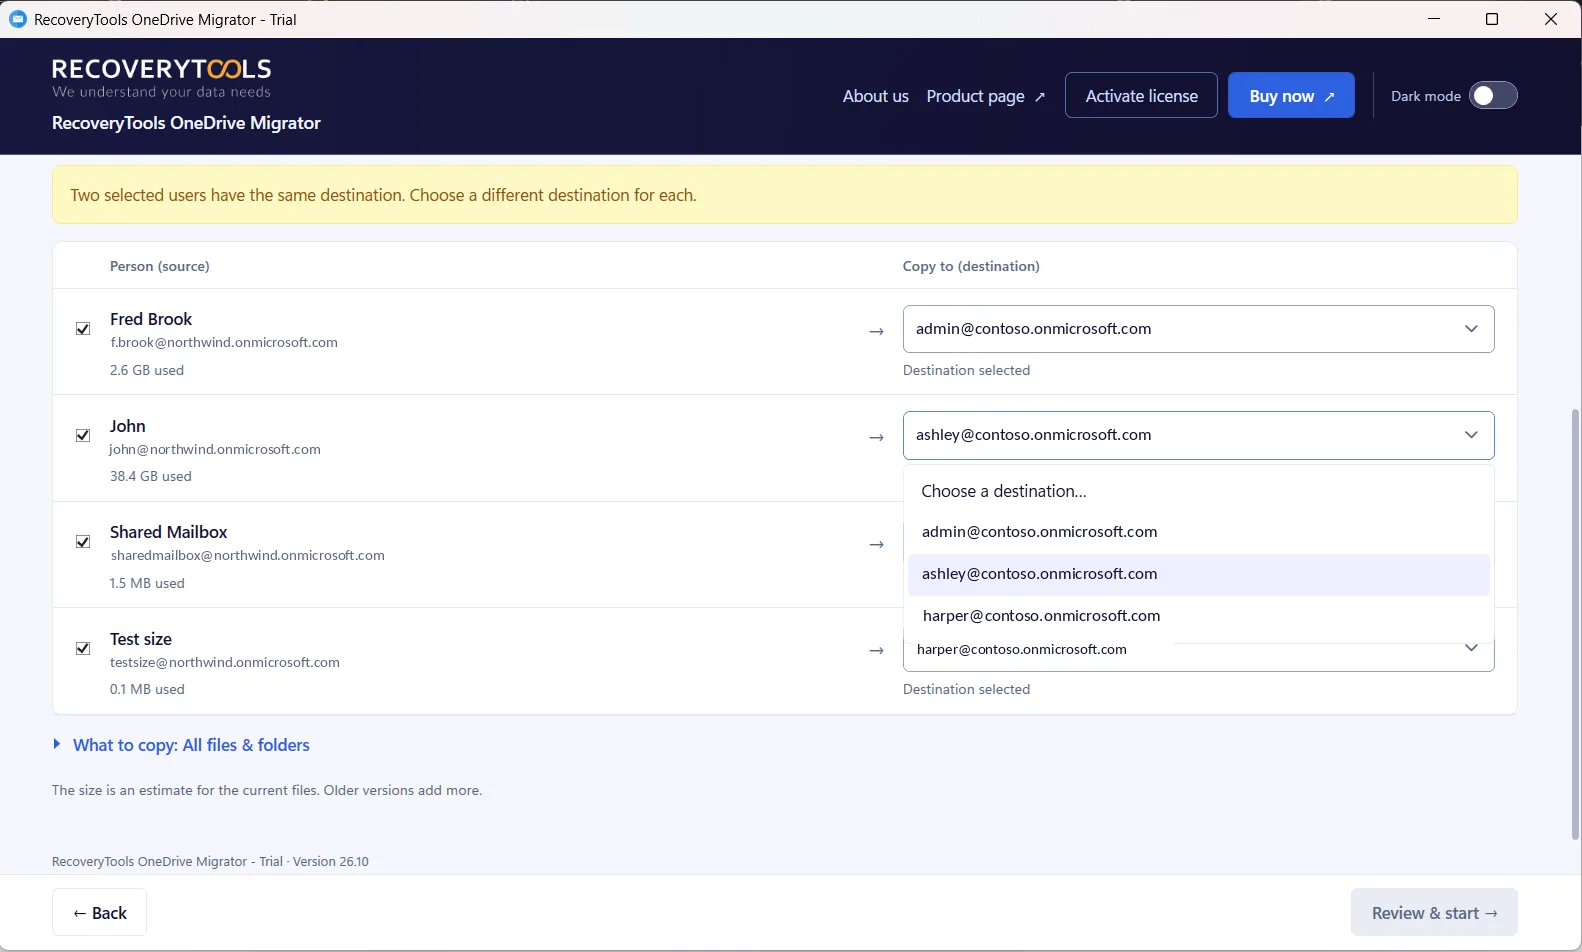Expand What to copy: All files & folders
The height and width of the screenshot is (952, 1582).
pos(181,745)
